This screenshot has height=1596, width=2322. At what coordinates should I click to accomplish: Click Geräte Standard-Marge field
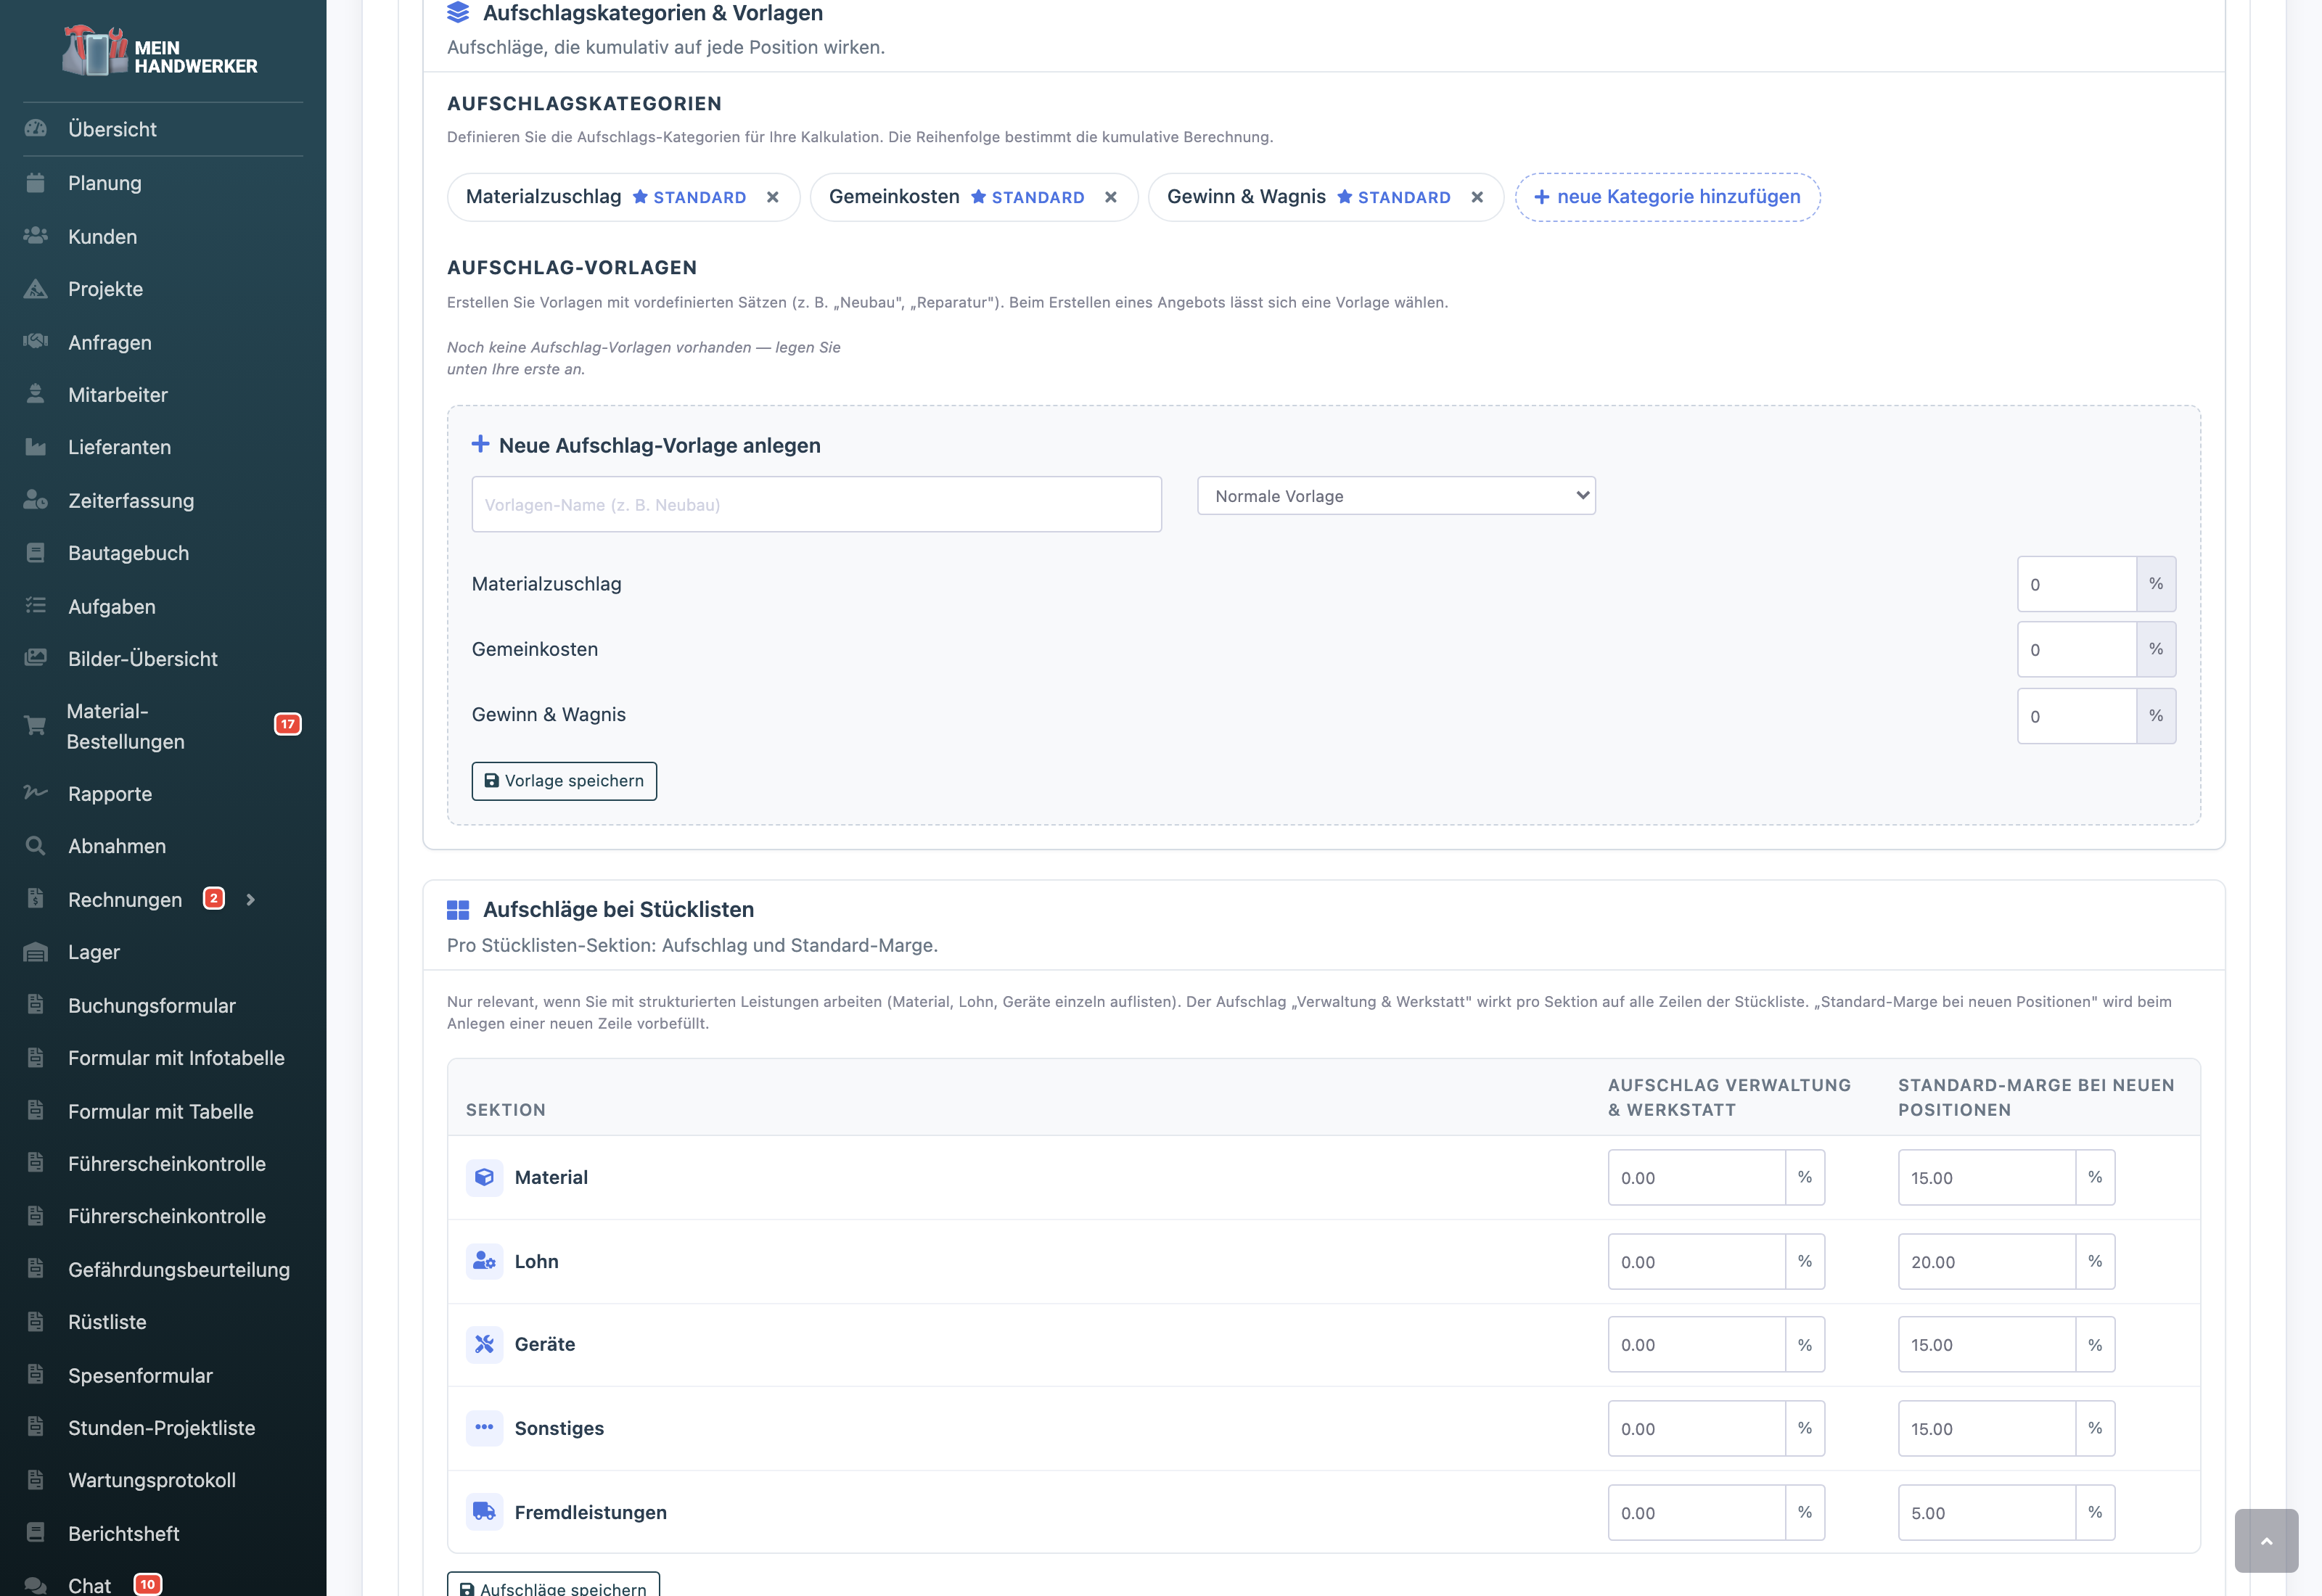tap(1986, 1344)
